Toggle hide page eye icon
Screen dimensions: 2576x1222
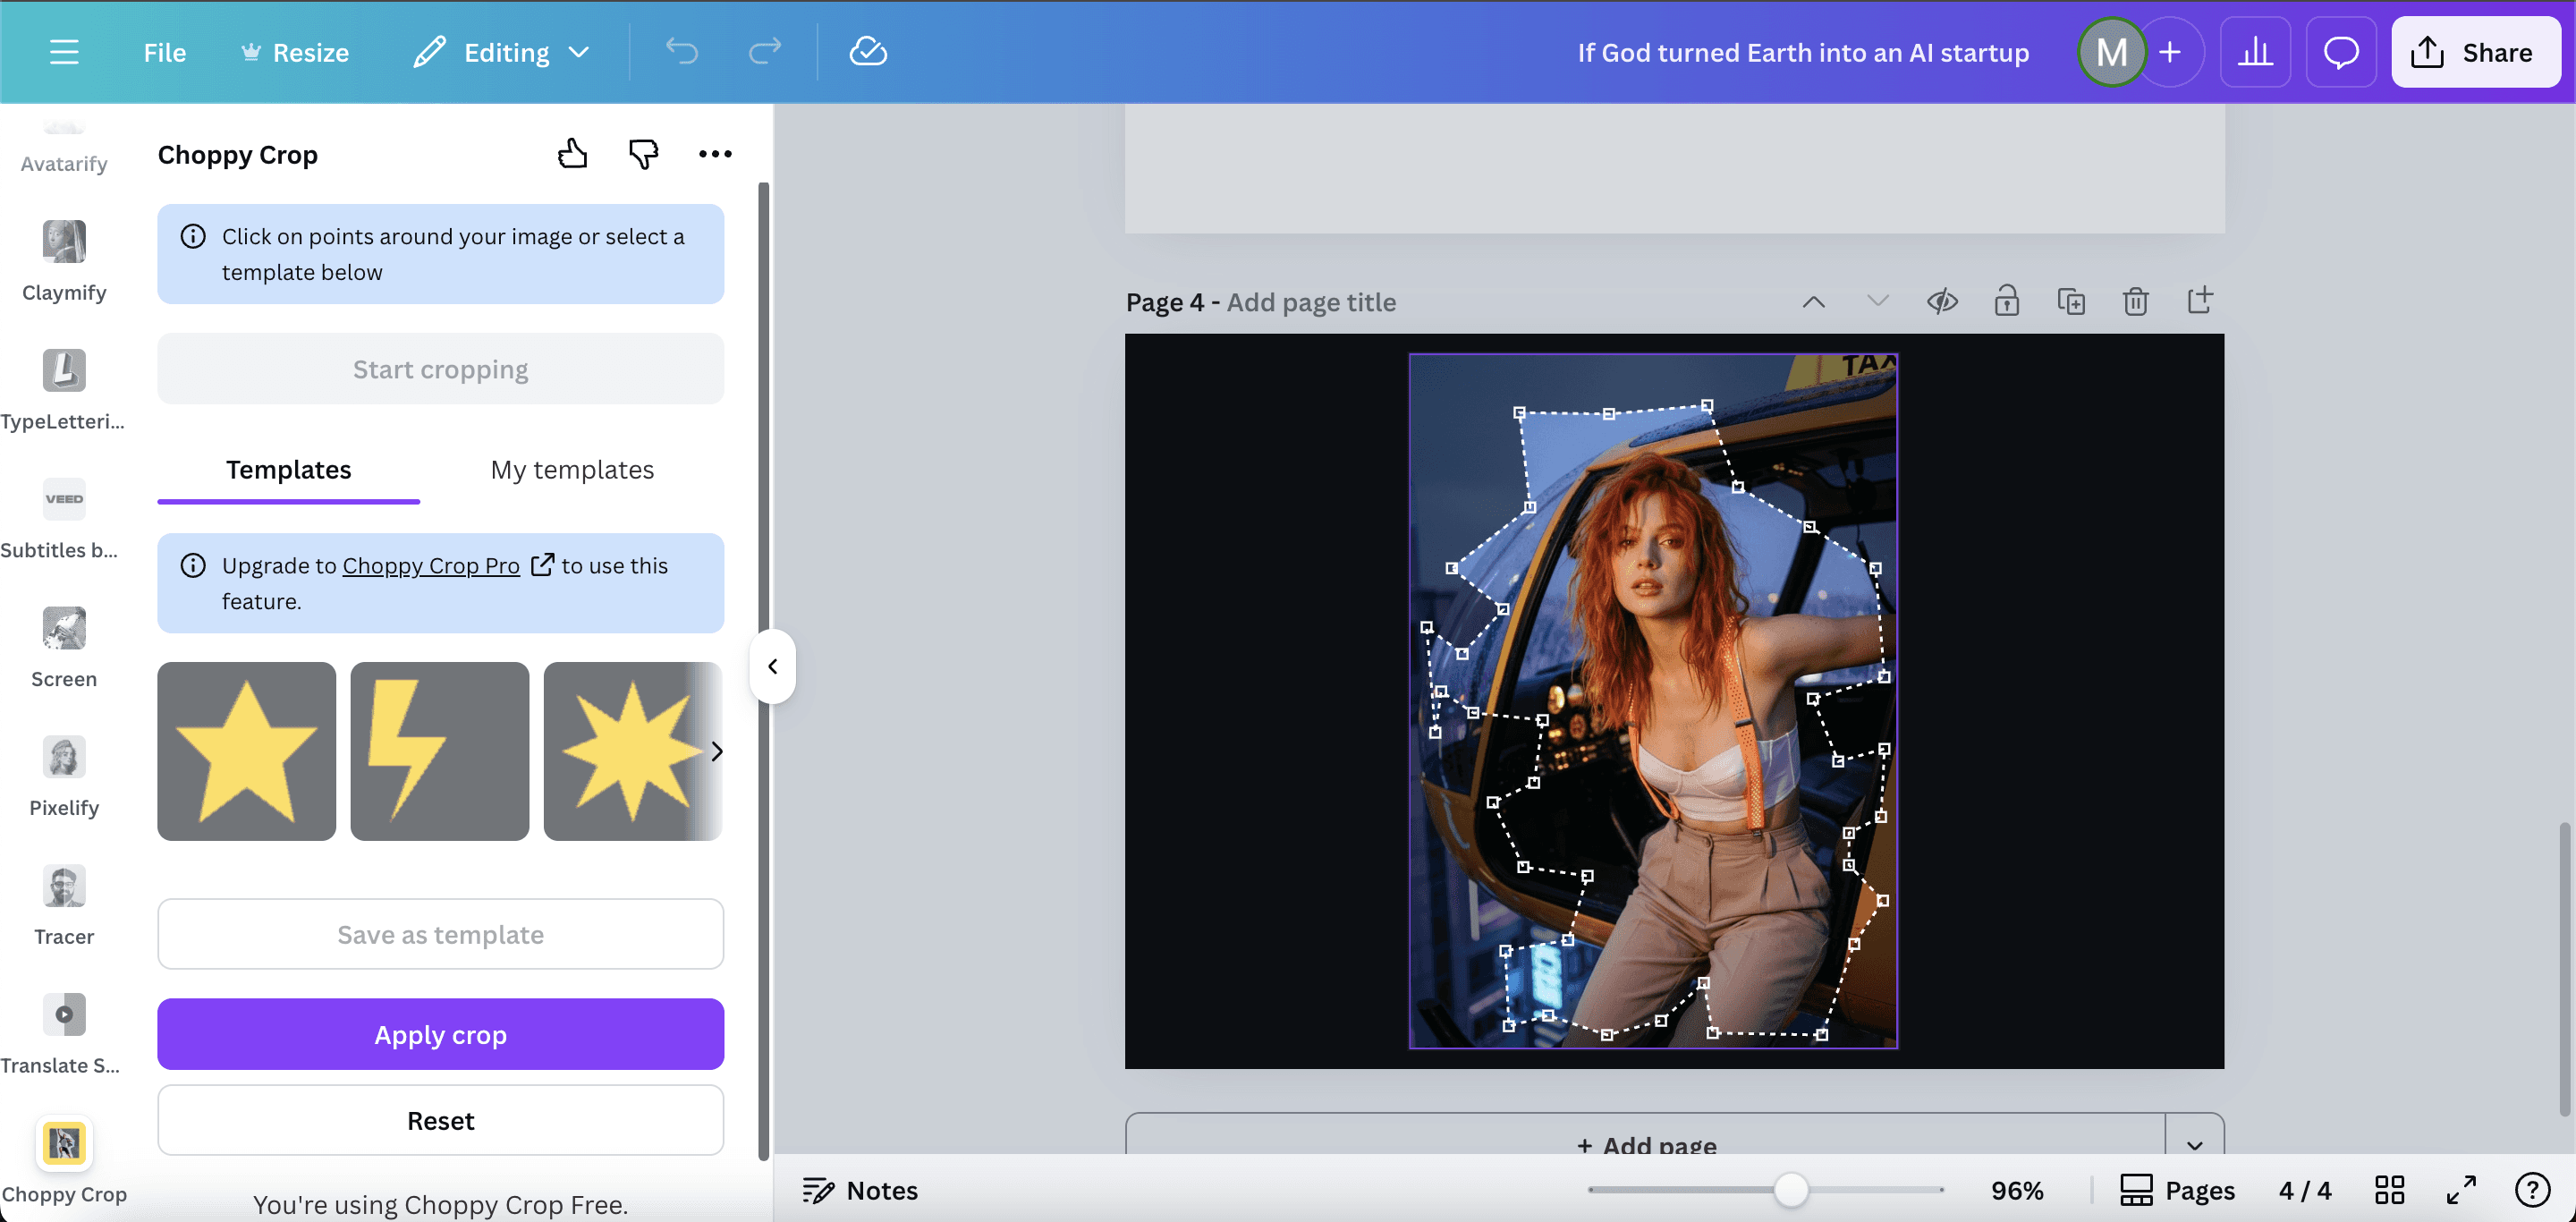(x=1942, y=301)
